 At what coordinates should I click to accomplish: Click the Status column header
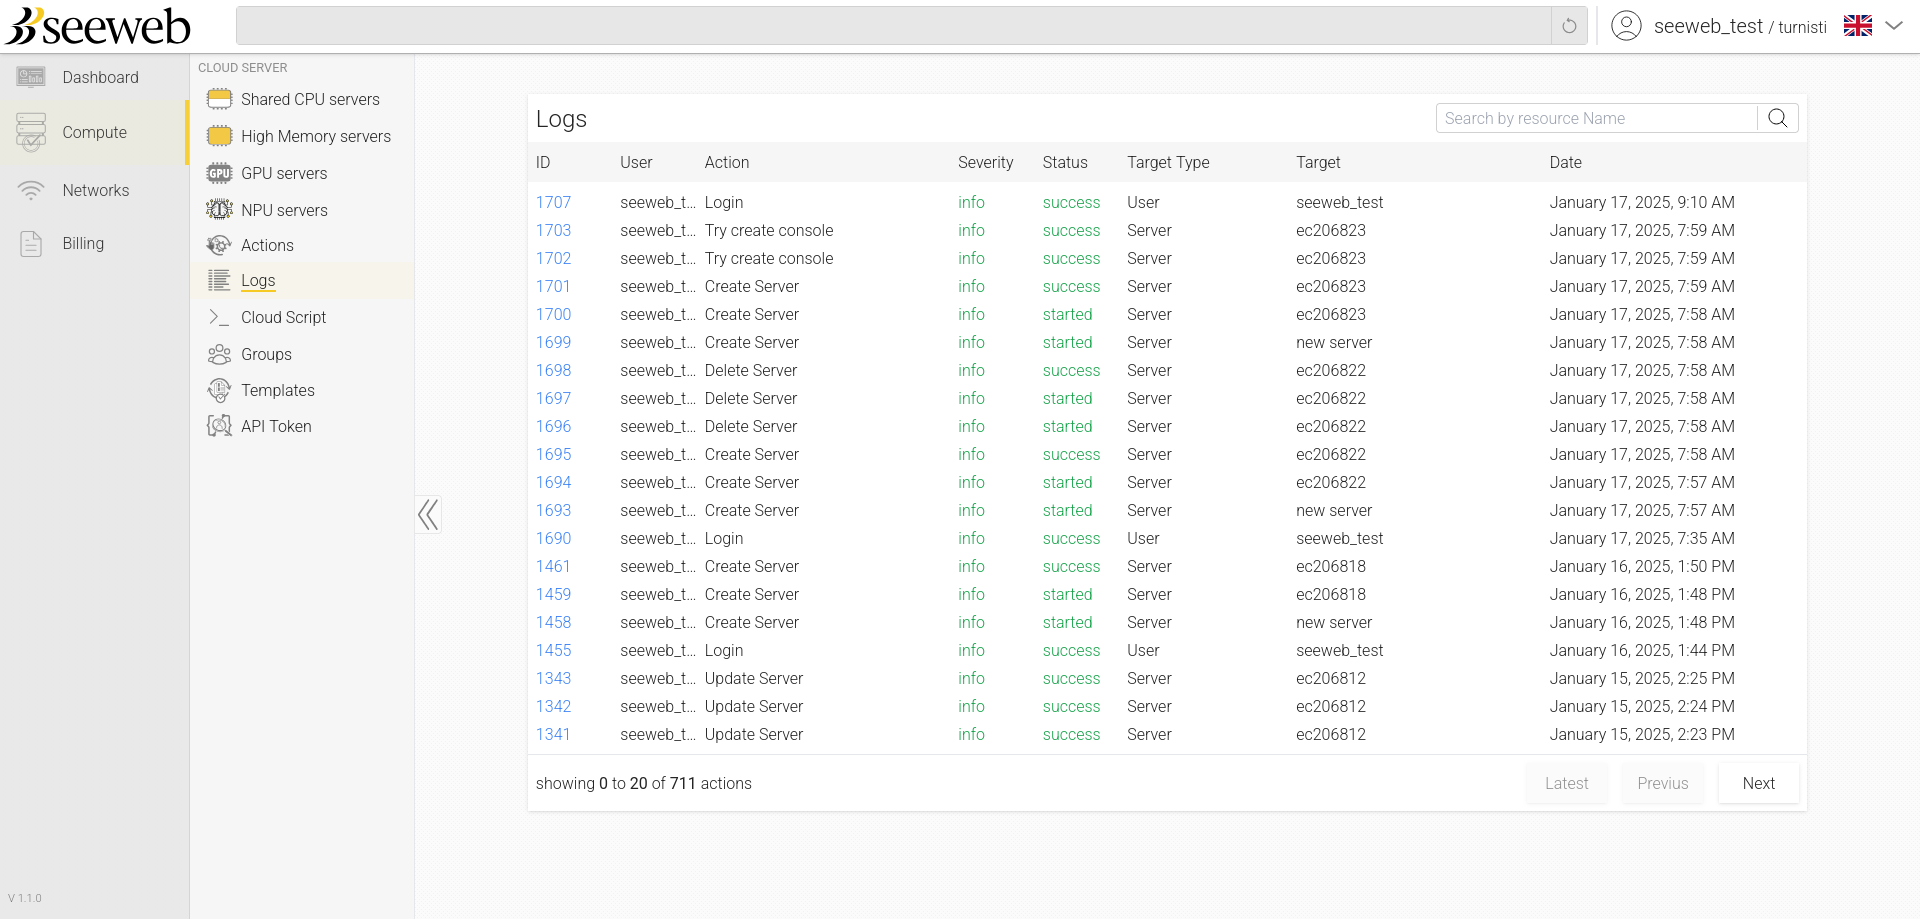1065,162
